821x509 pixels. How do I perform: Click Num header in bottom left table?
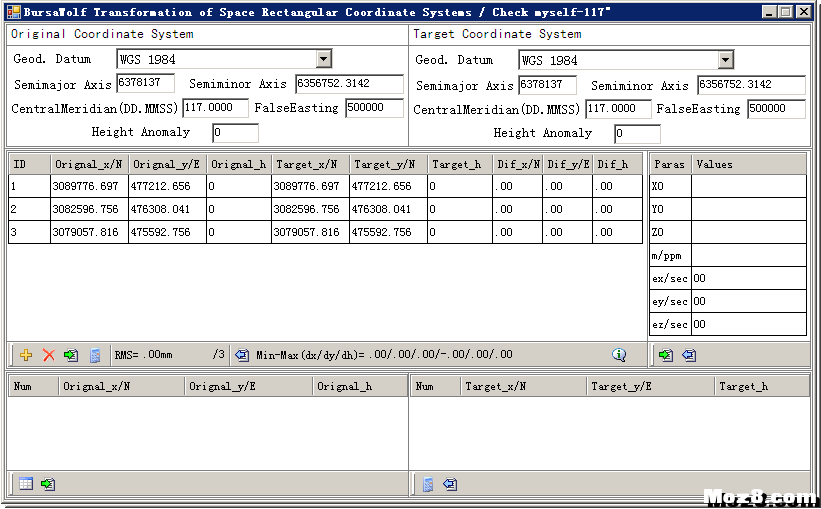click(x=34, y=386)
